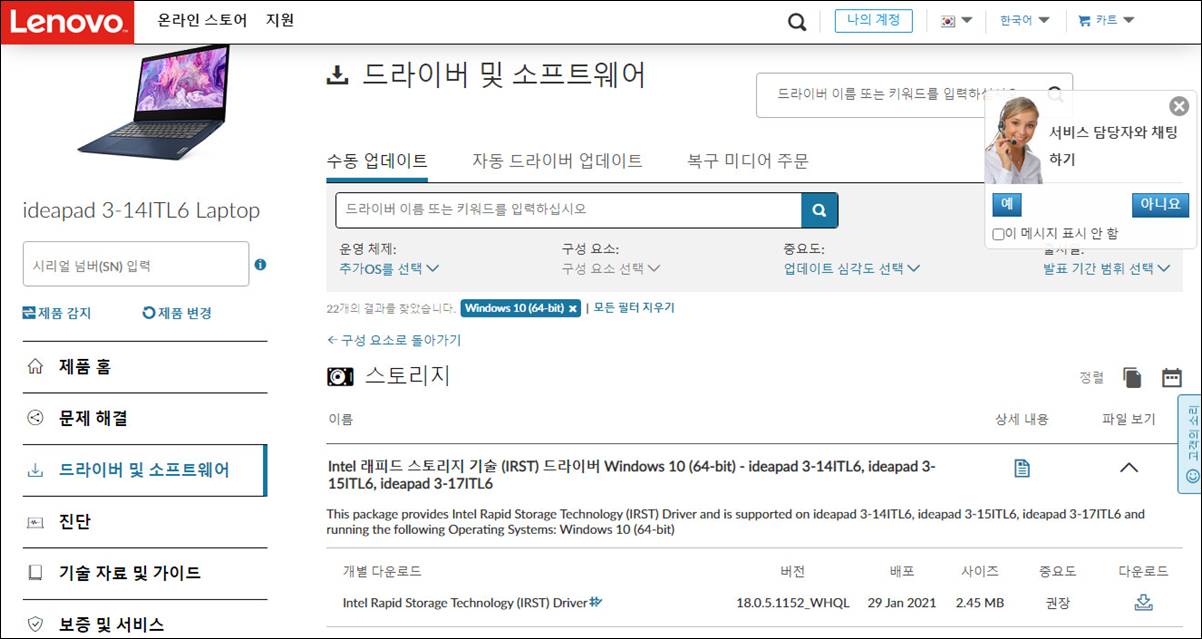Click the Lenovo logo
Viewport: 1202px width, 639px height.
67,23
